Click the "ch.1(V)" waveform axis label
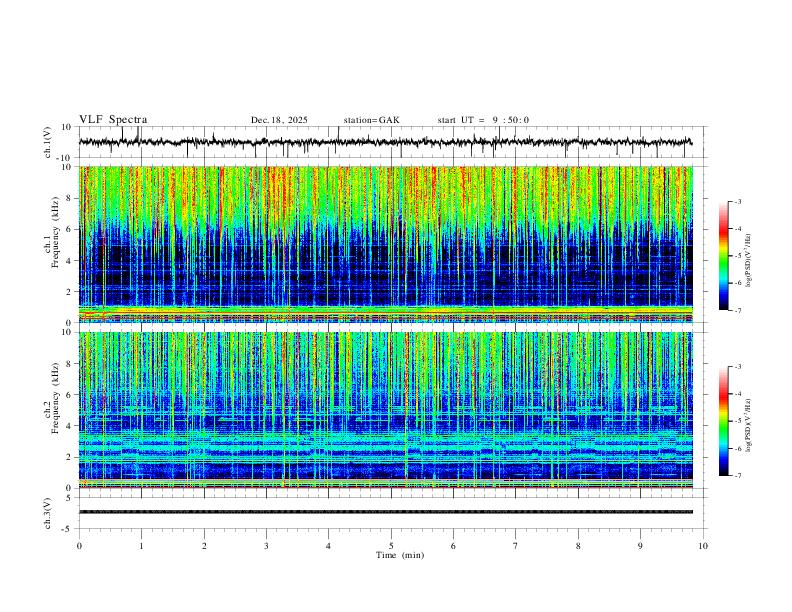Screen dimensions: 792x612 pos(48,142)
